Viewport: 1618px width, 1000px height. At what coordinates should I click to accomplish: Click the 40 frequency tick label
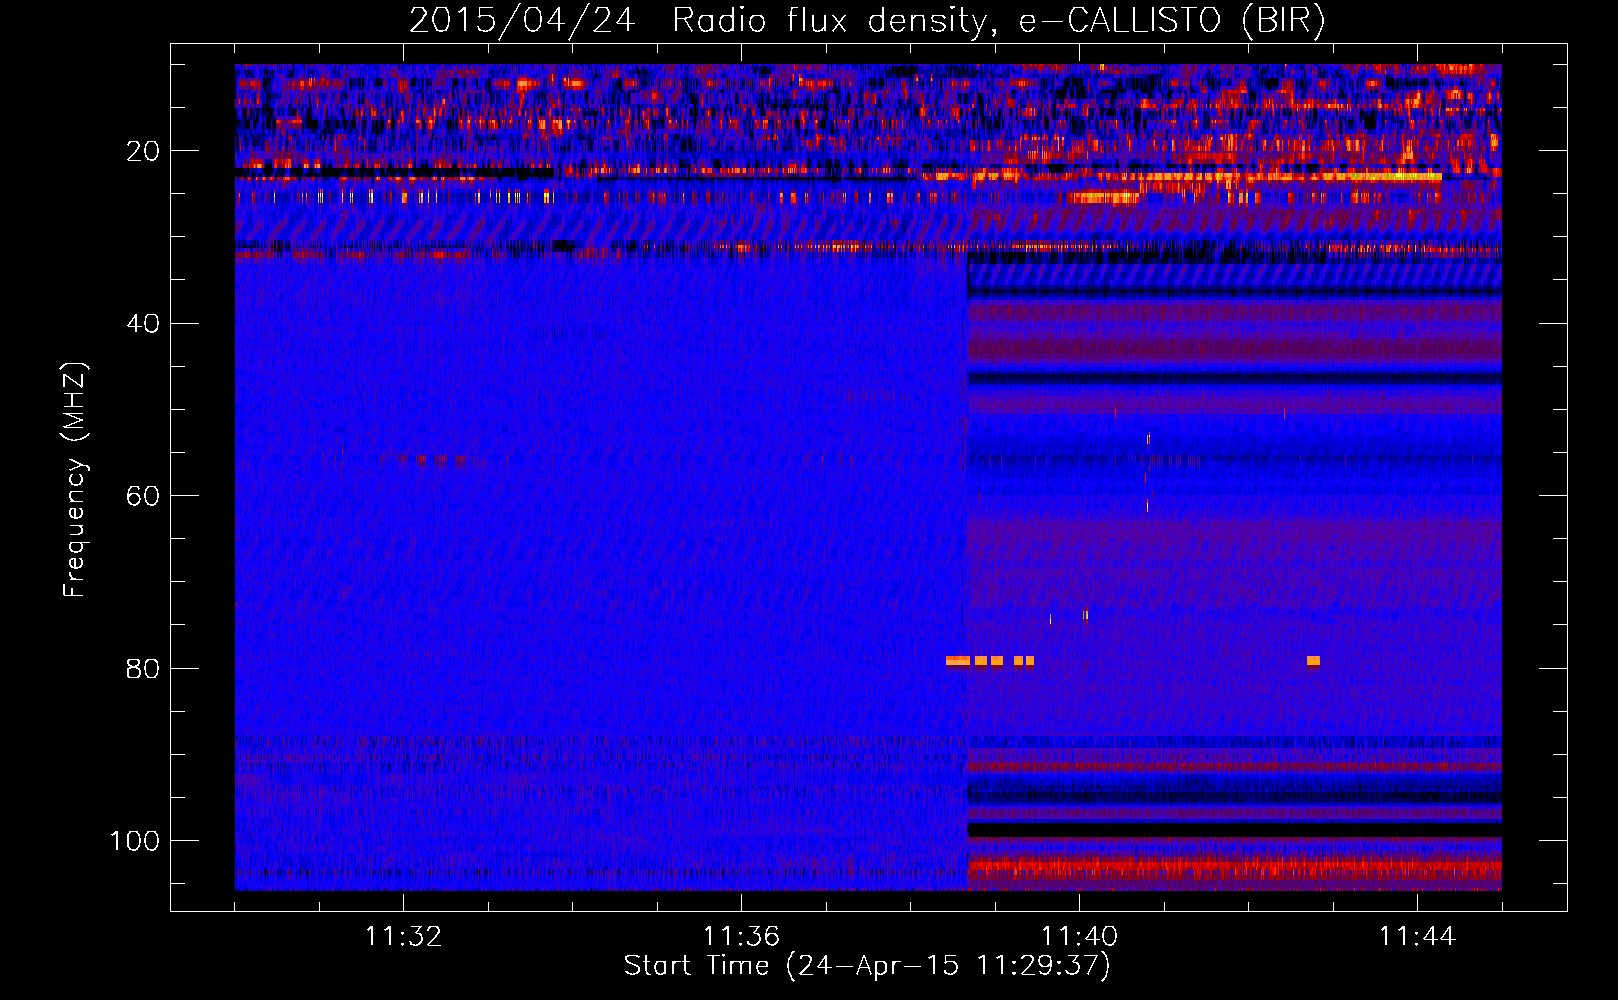point(143,324)
